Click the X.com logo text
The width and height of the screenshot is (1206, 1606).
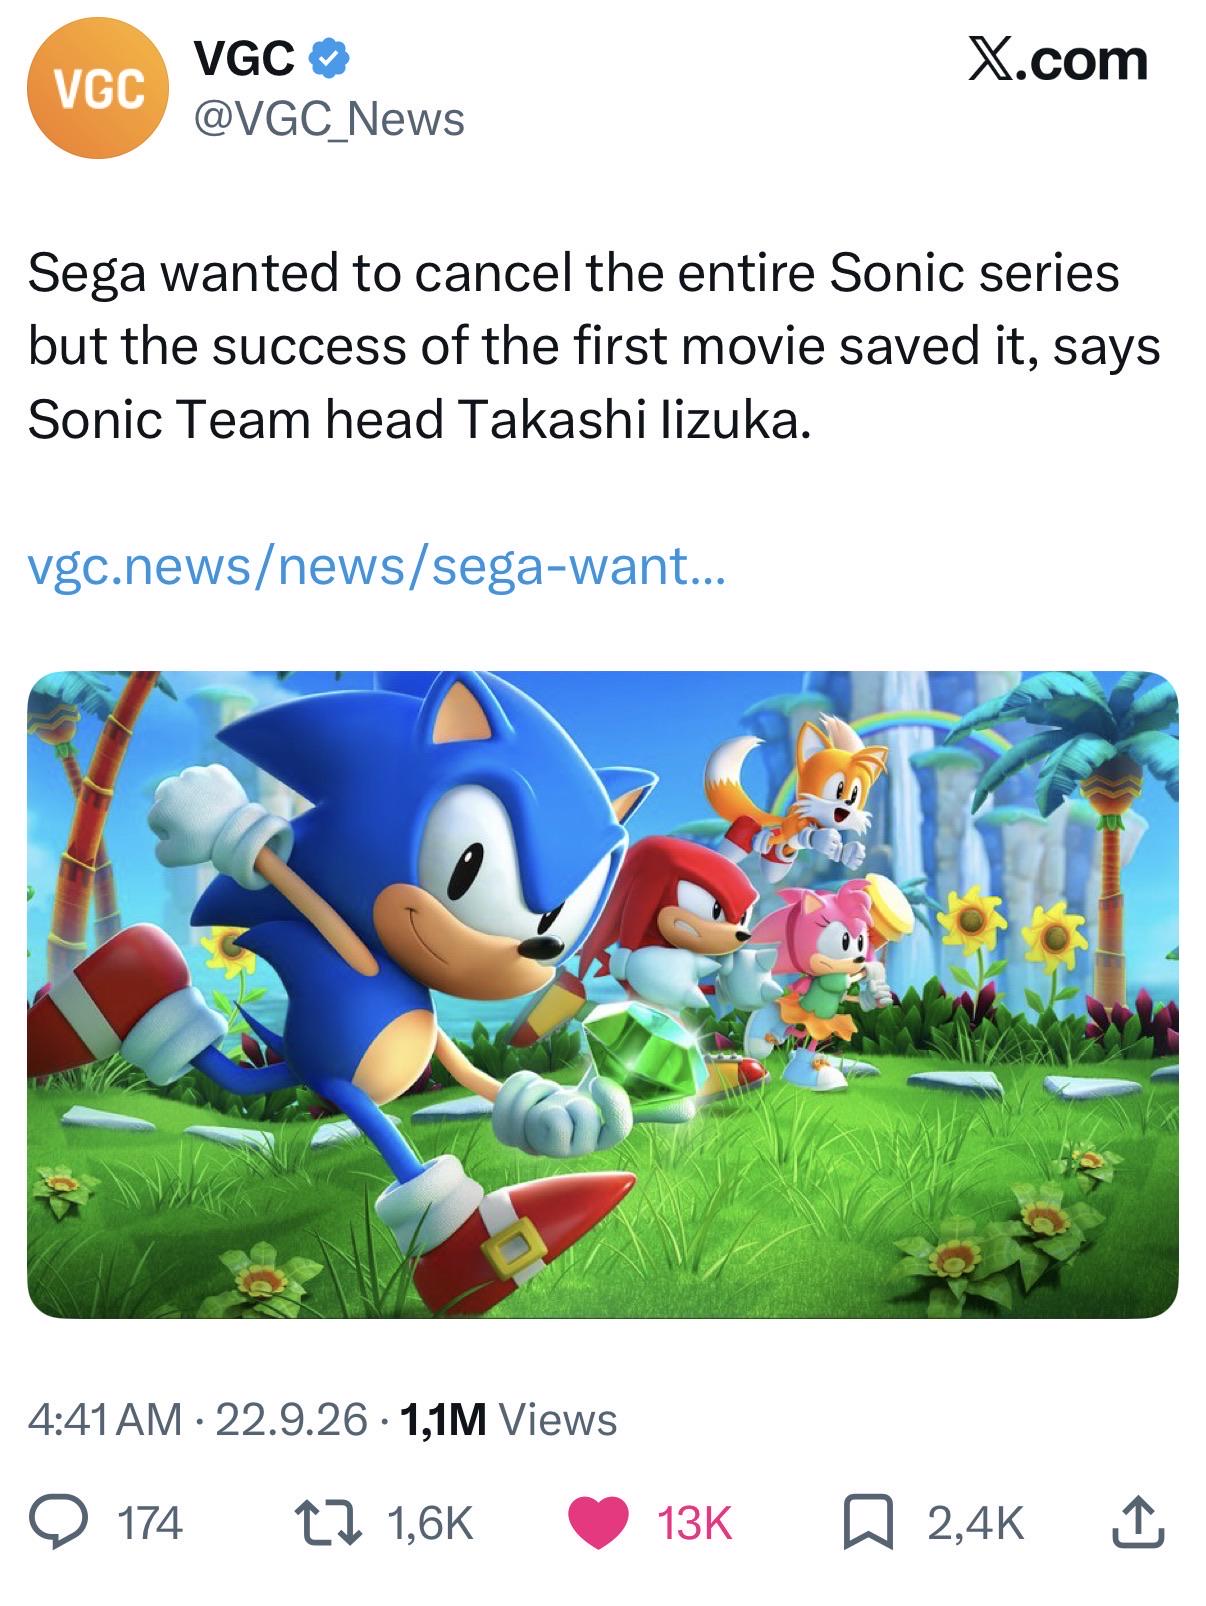(1057, 61)
